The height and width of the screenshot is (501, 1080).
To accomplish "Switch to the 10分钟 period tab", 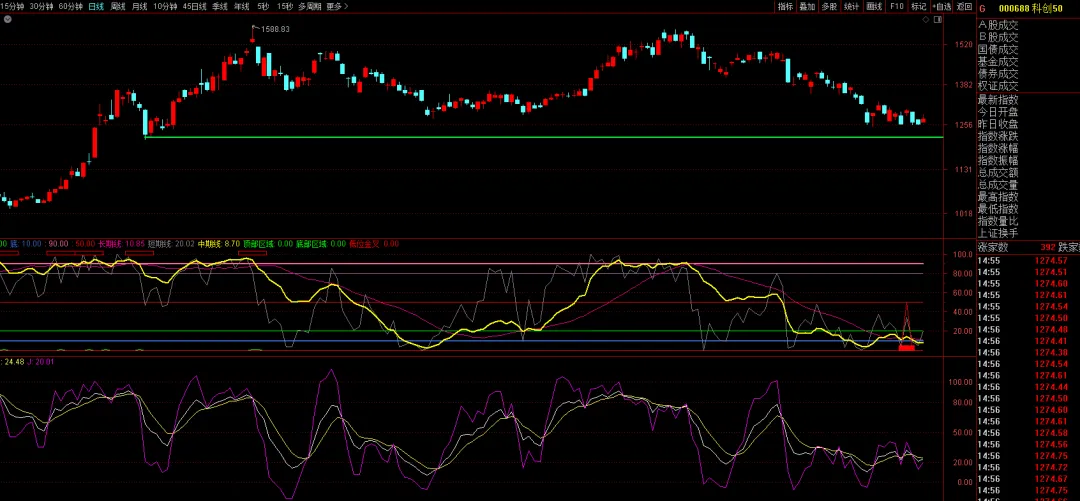I will click(165, 6).
